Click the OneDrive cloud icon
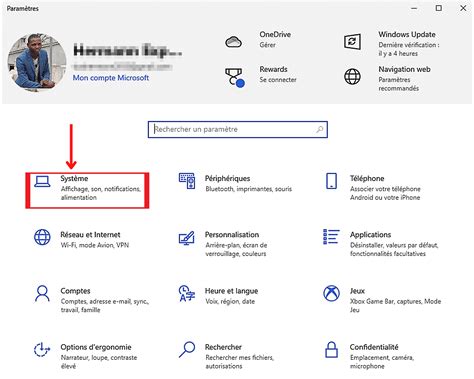This screenshot has height=379, width=474. [234, 42]
